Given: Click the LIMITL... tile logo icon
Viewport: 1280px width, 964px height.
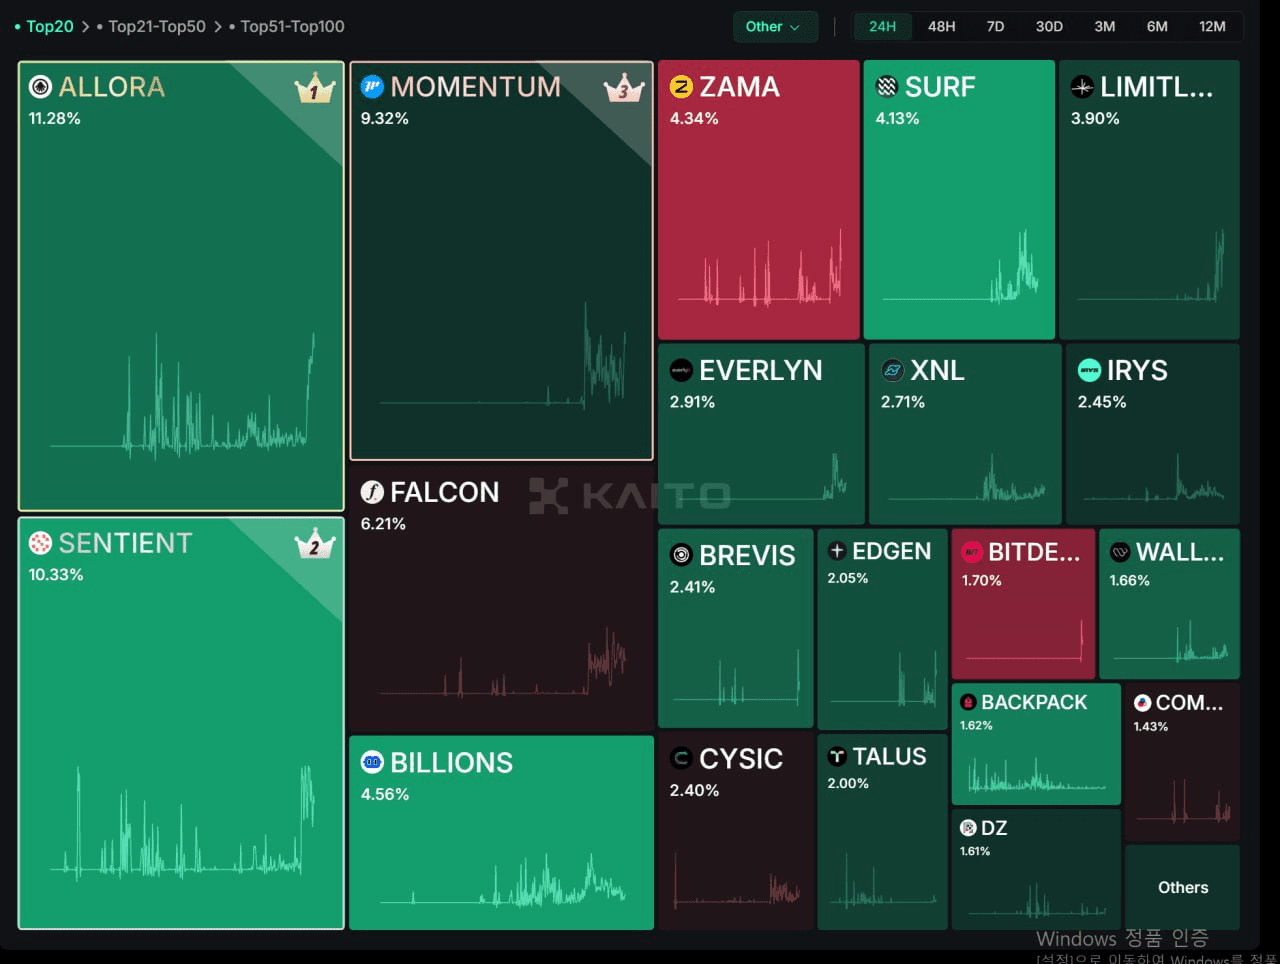Looking at the screenshot, I should click(x=1082, y=87).
